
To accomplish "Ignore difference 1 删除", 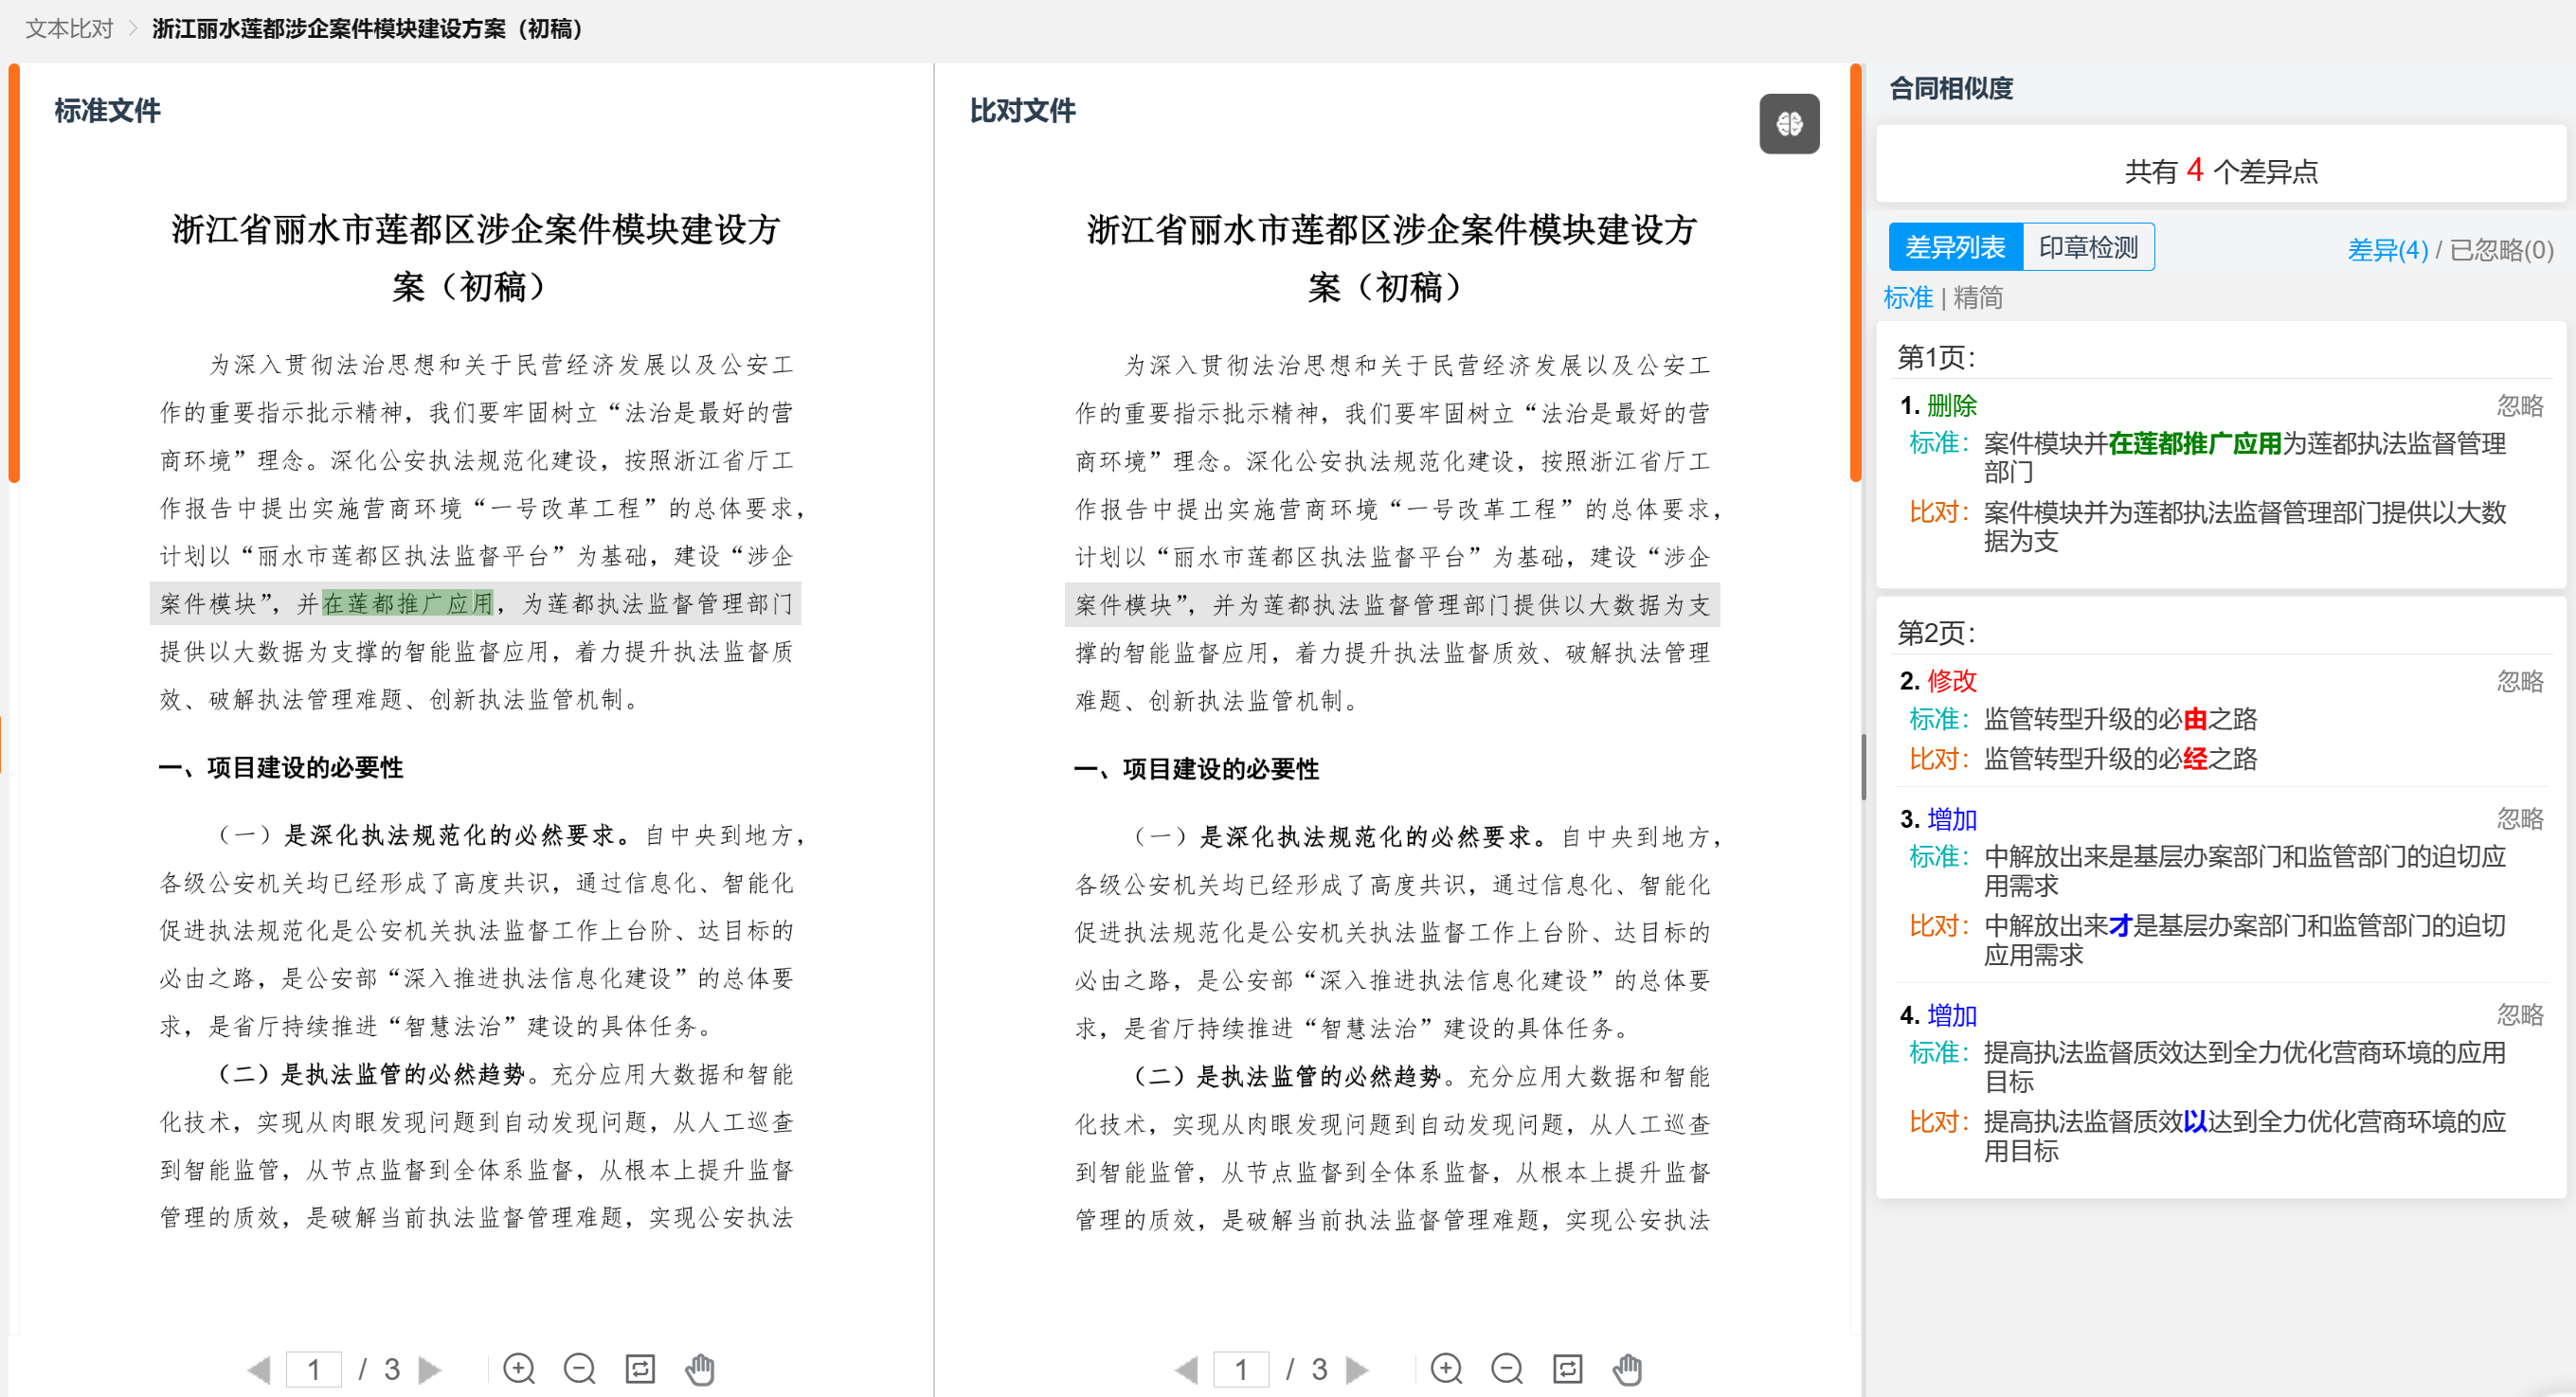I will click(x=2520, y=406).
